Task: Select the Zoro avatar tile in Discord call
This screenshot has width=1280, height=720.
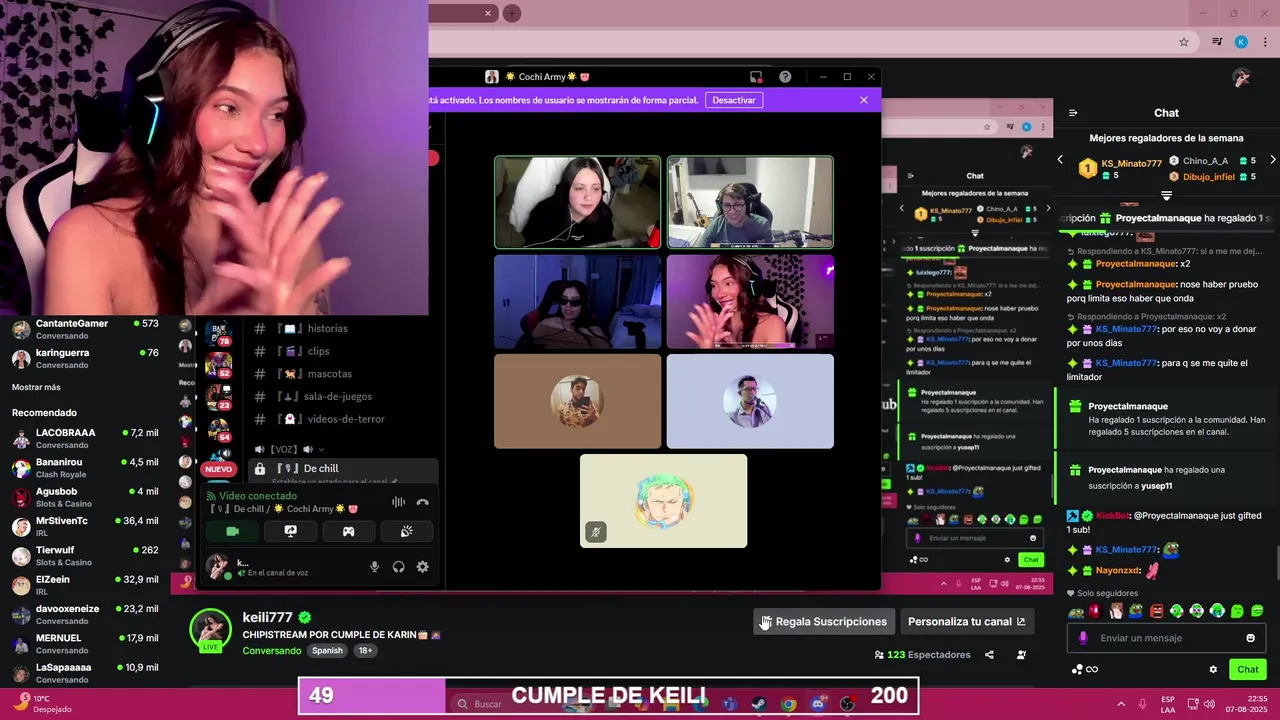Action: [664, 501]
